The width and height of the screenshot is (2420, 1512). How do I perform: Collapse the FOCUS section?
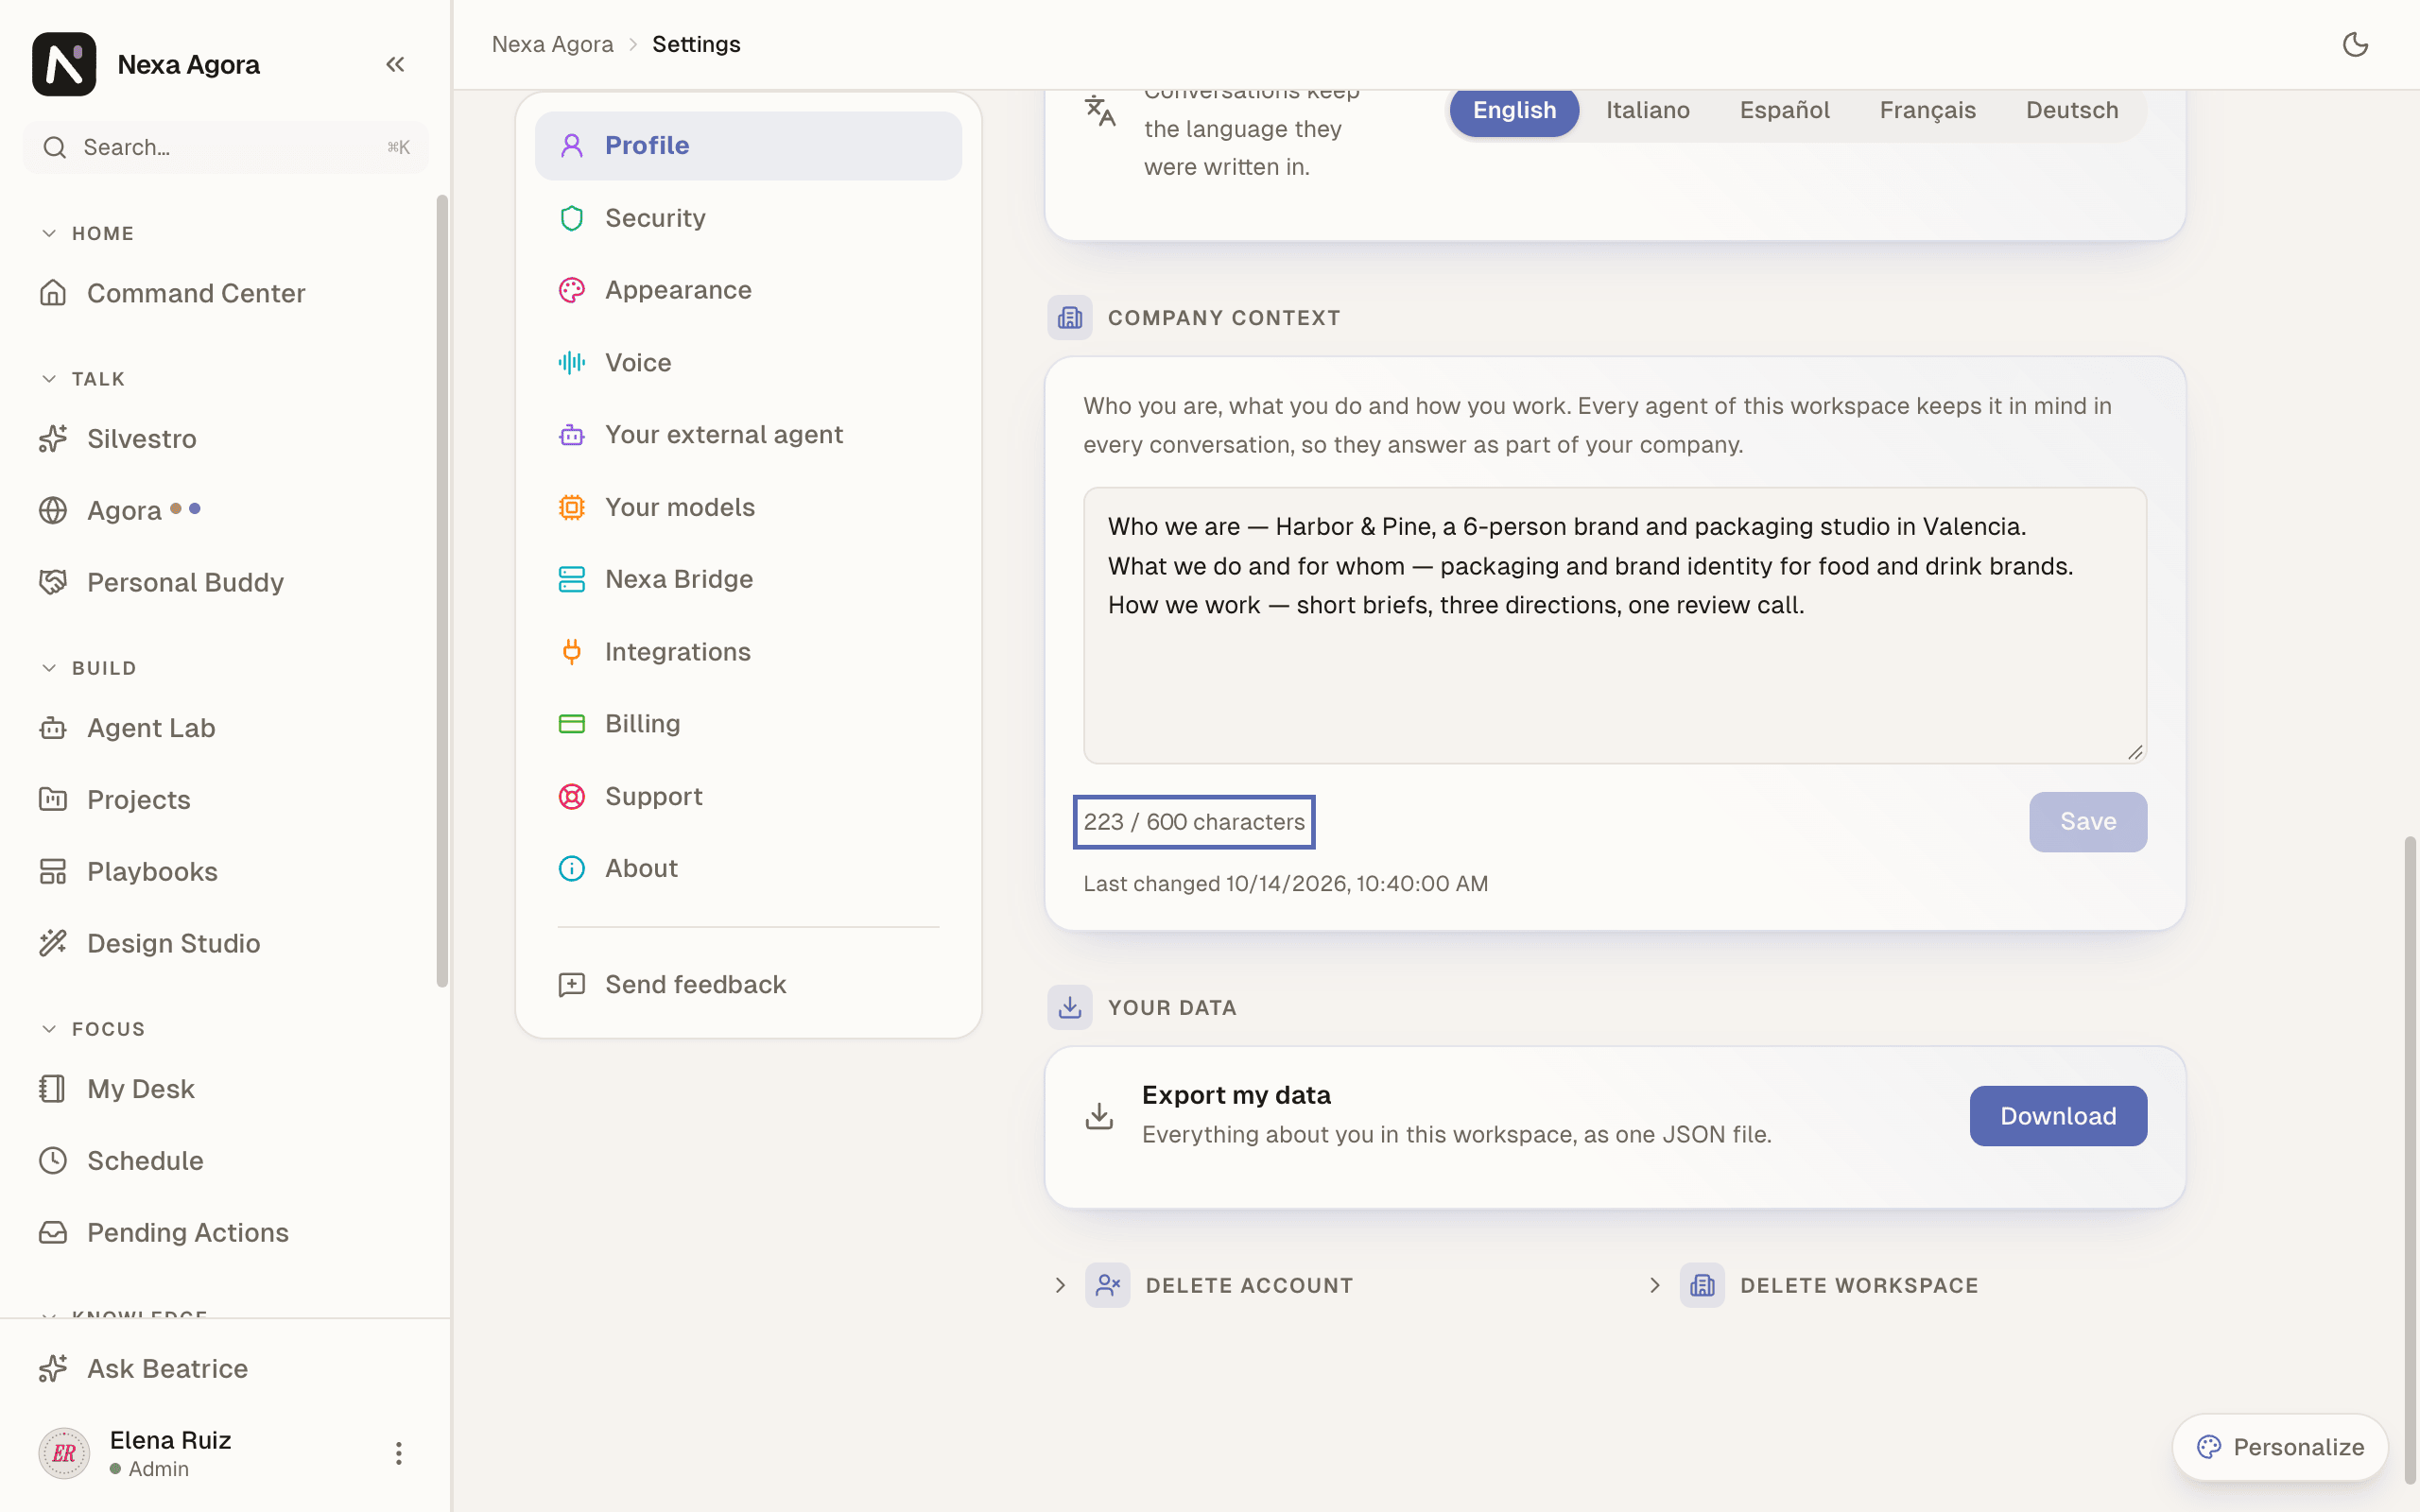pos(94,1029)
